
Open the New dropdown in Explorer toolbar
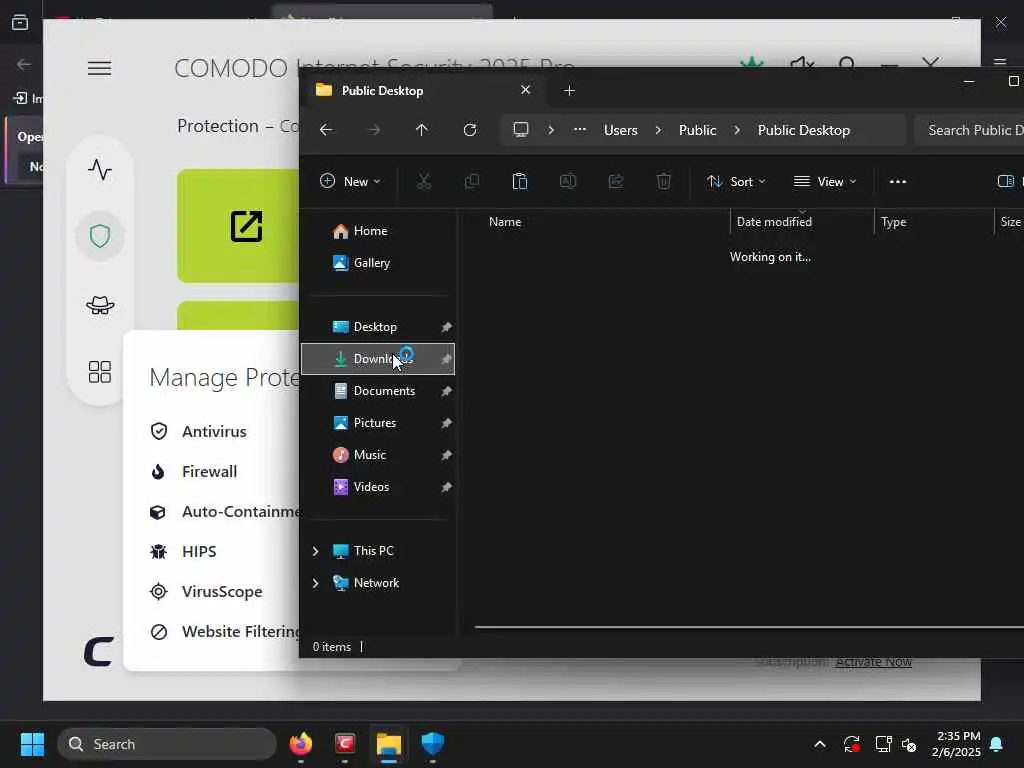[350, 182]
